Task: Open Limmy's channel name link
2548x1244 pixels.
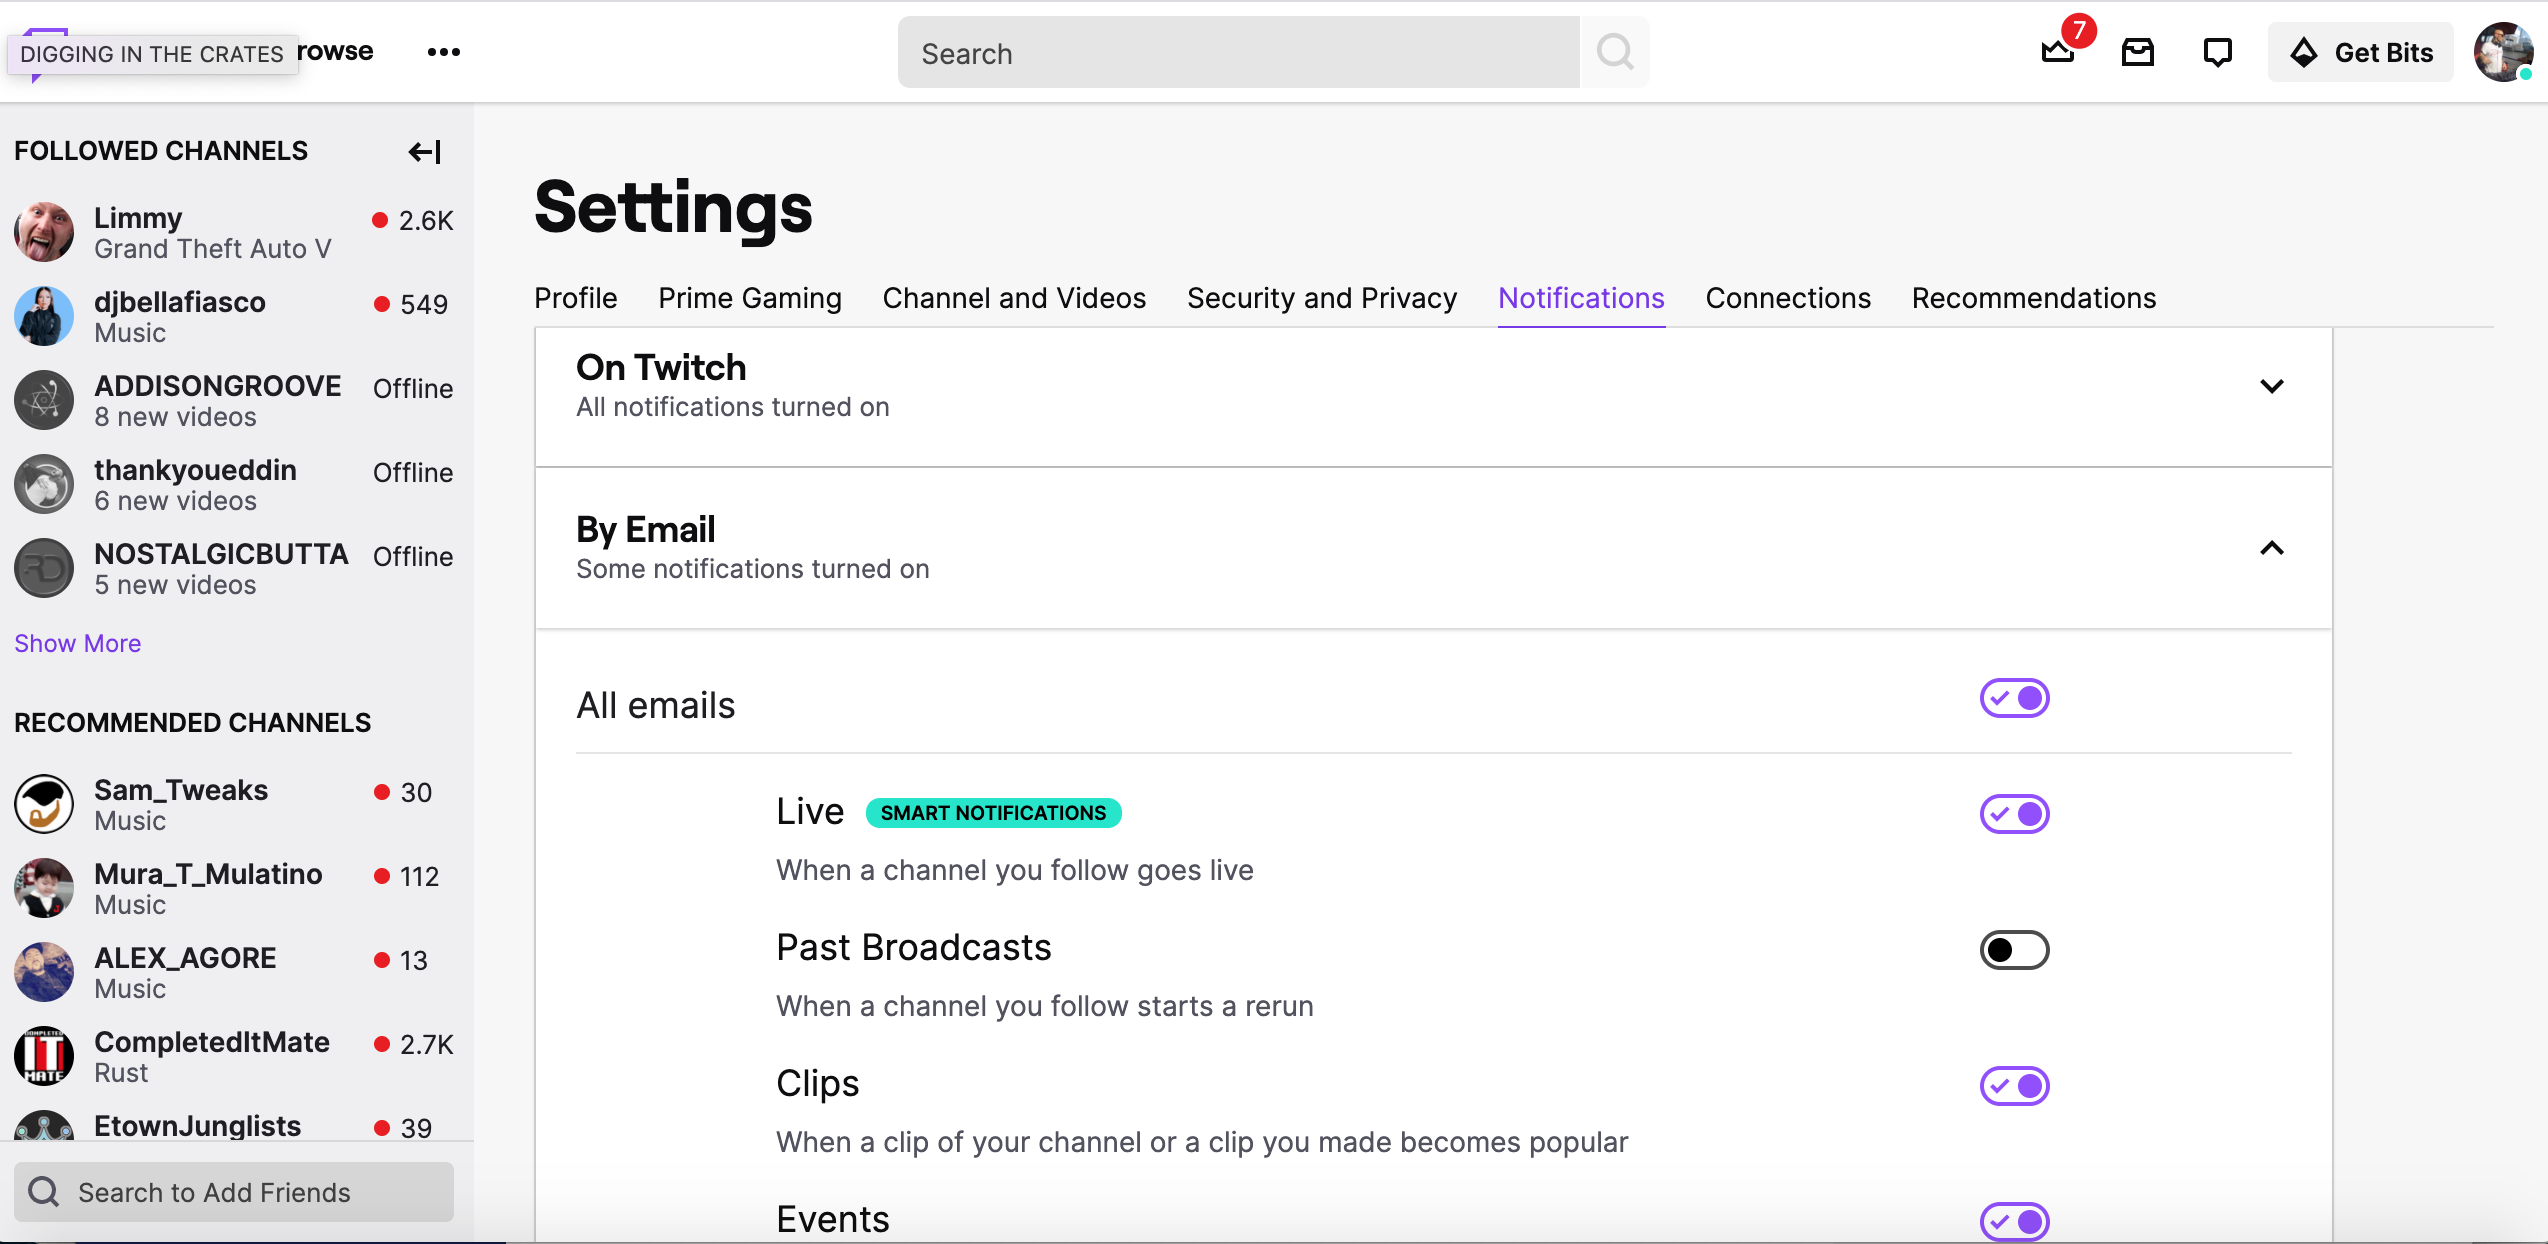Action: pos(138,217)
